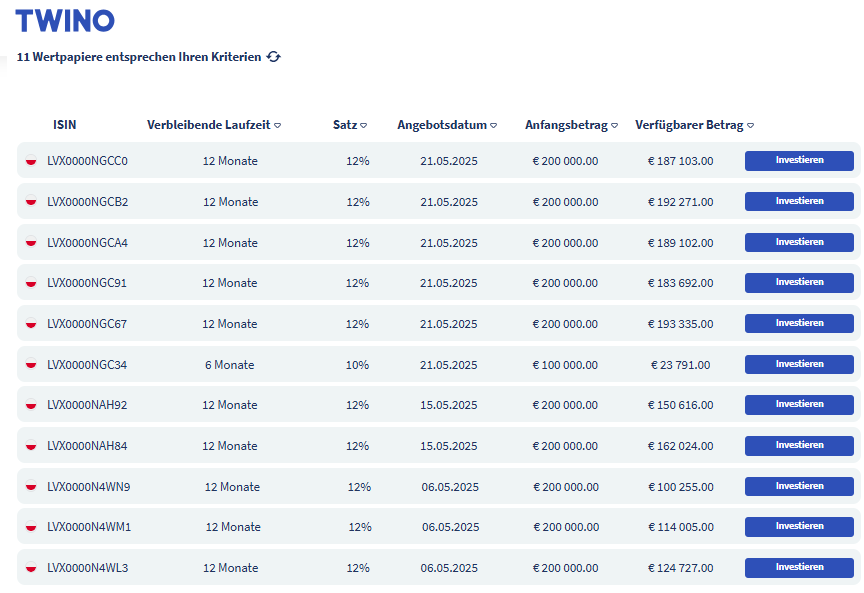Click Poland flag icon for LVX0000NGCC0

pyautogui.click(x=31, y=161)
